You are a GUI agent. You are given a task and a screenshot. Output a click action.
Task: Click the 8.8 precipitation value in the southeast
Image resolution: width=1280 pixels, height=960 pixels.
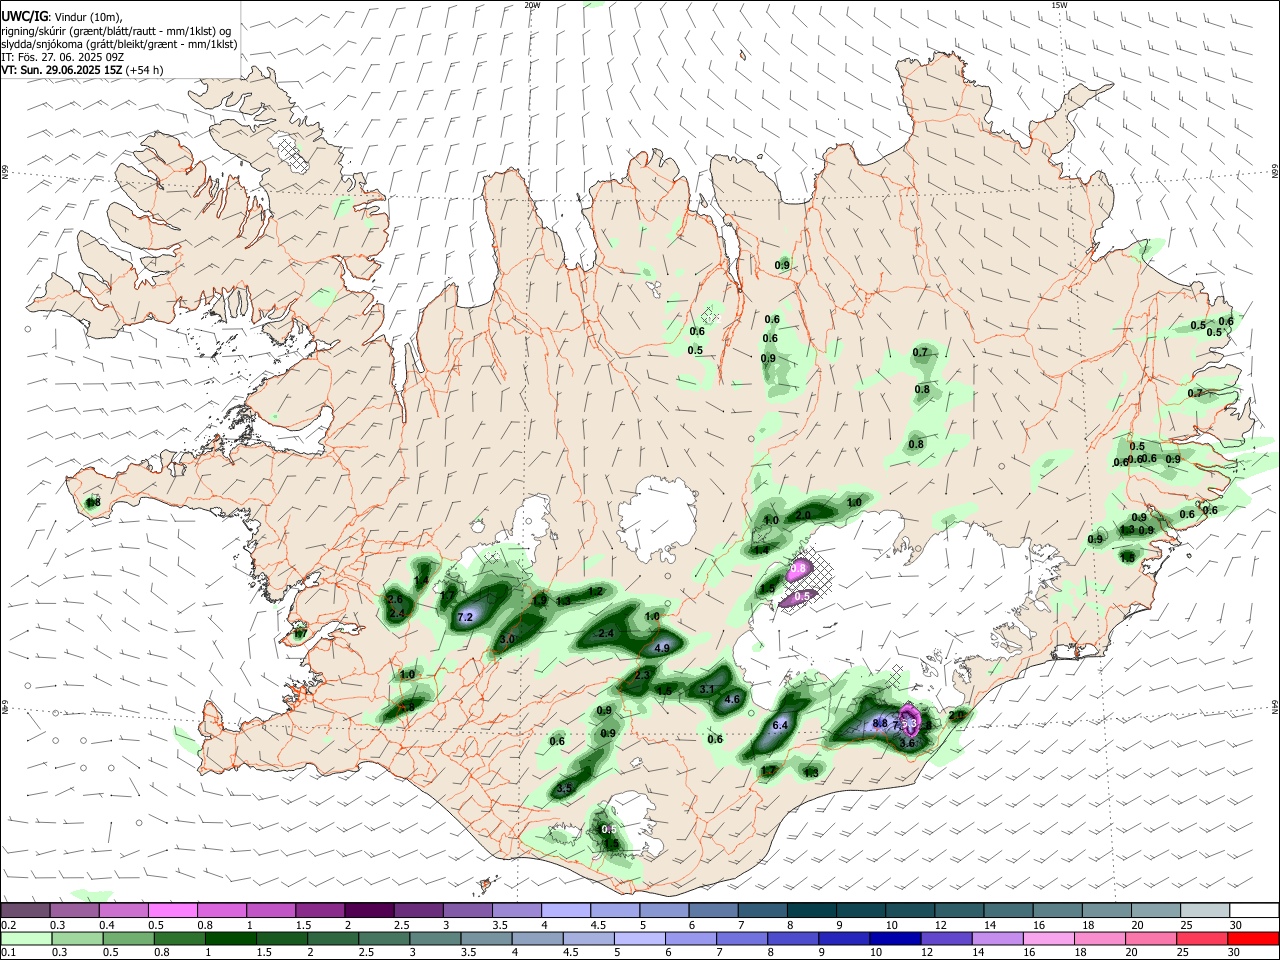(880, 722)
